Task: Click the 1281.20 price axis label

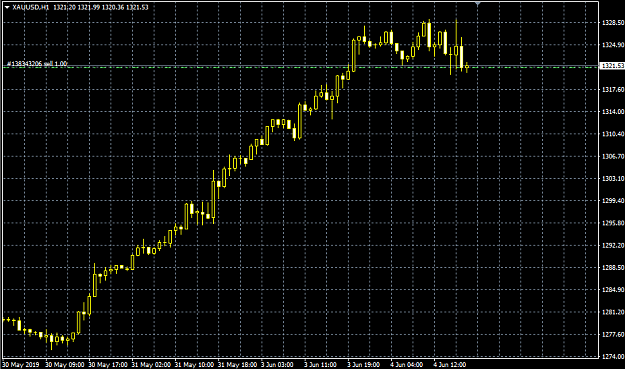Action: 613,312
